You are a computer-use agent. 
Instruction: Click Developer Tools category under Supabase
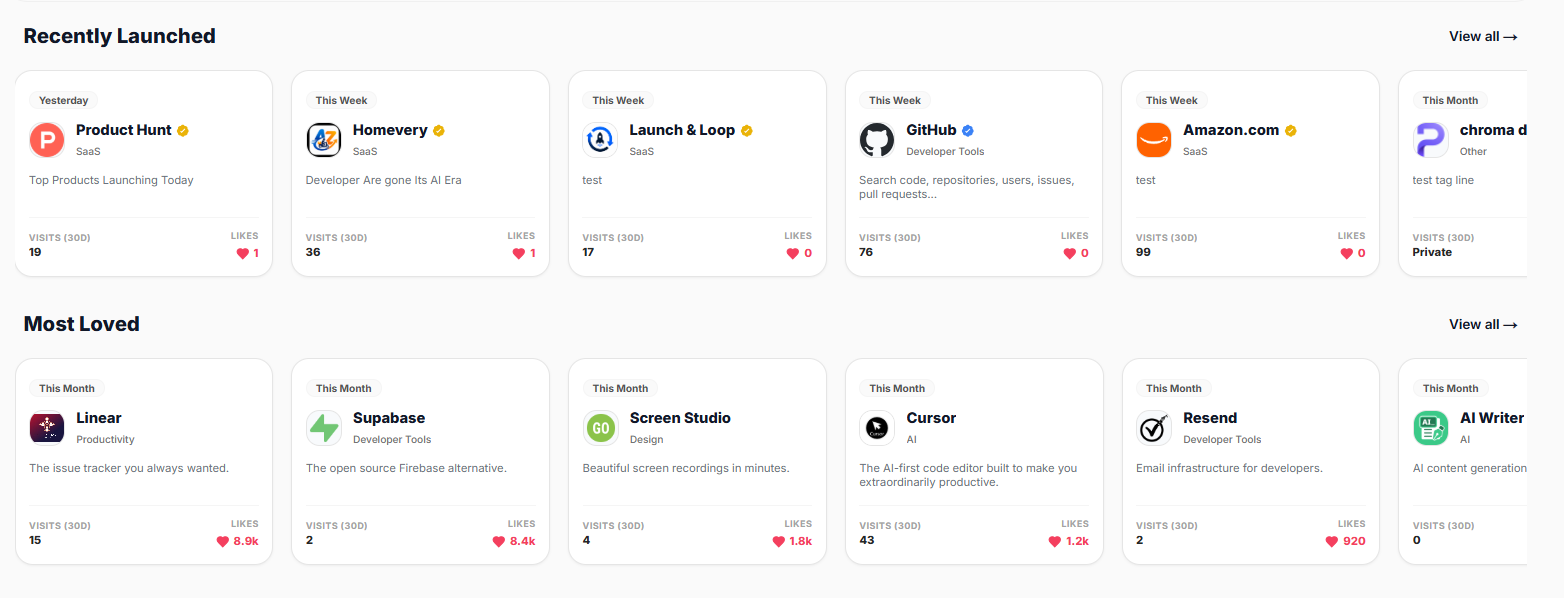[392, 439]
